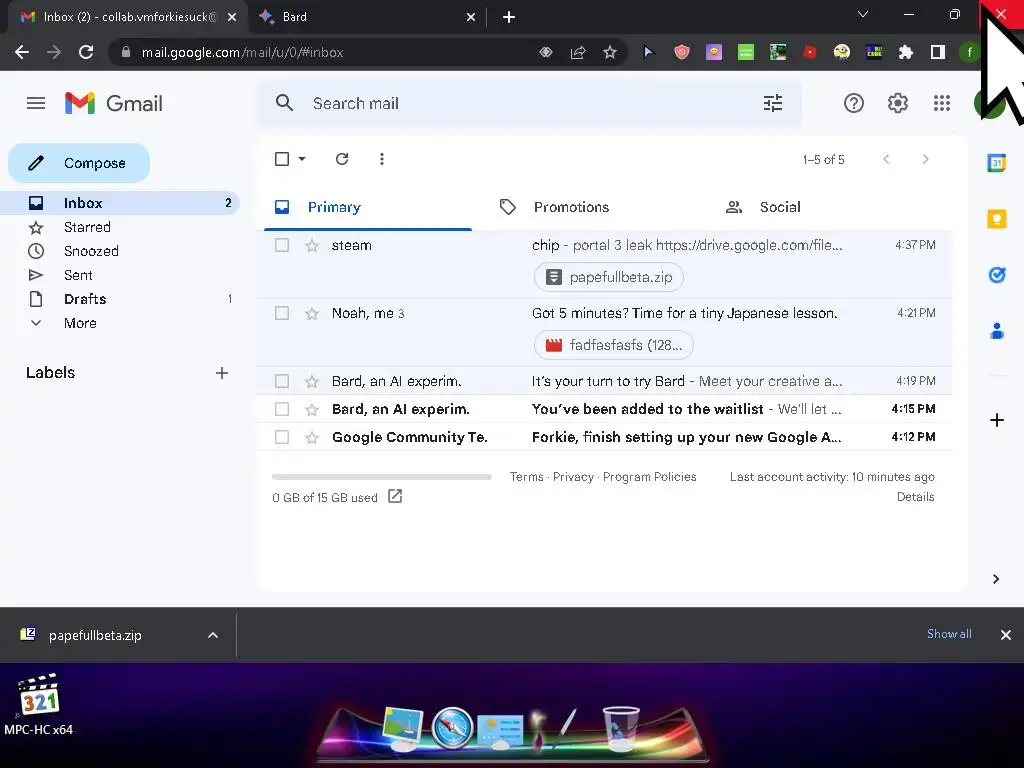This screenshot has height=768, width=1024.
Task: Open the Support help icon
Action: coord(854,103)
